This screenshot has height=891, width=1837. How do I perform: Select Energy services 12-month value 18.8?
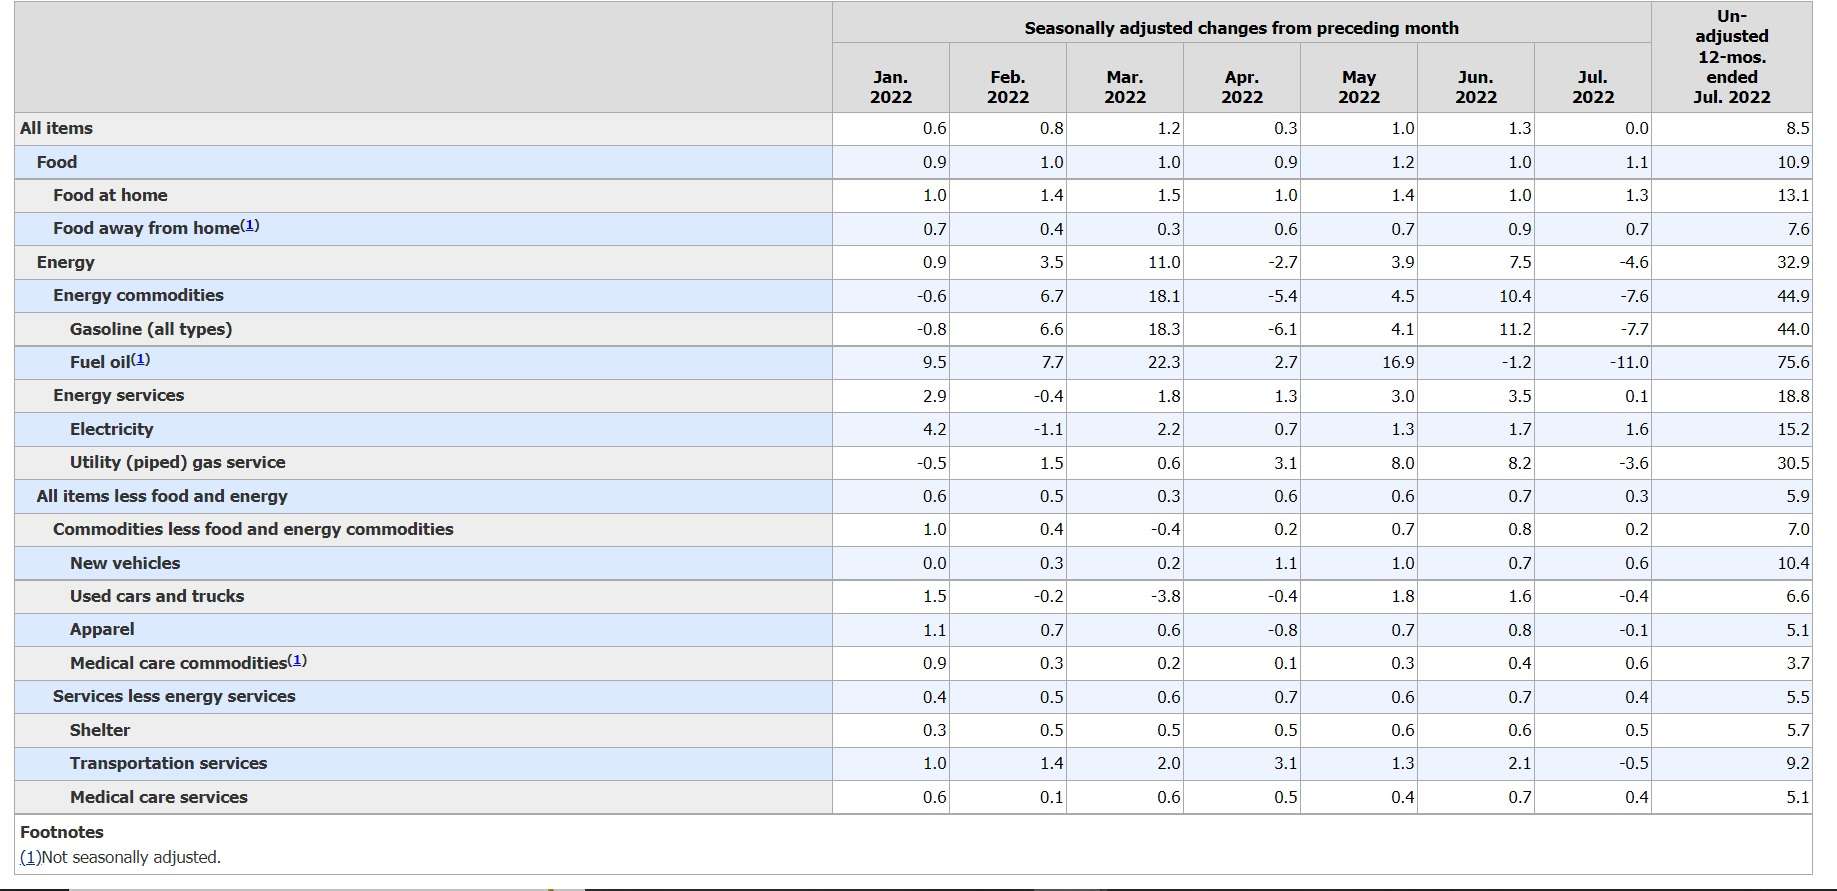click(1793, 396)
